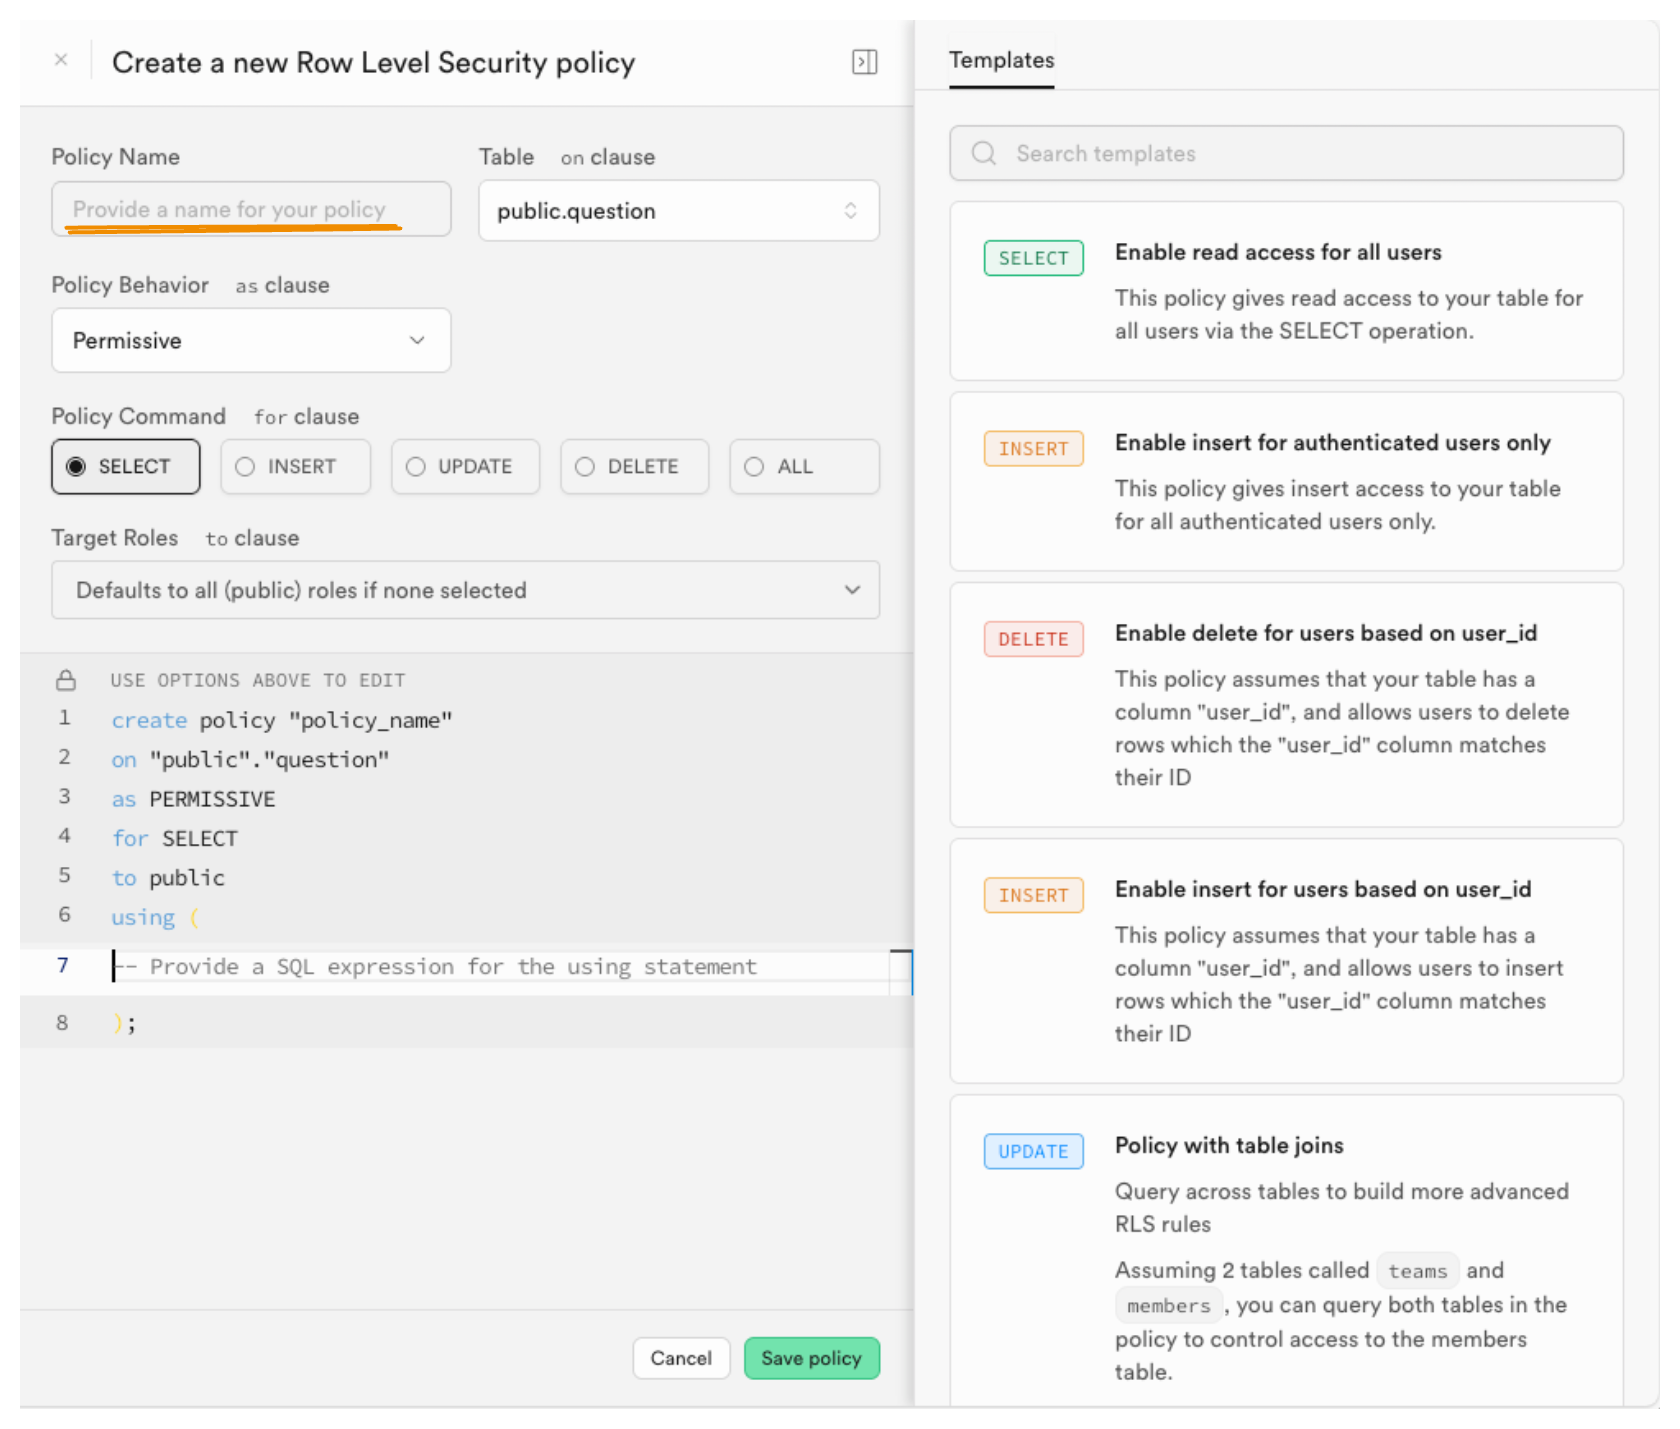
Task: Focus the Policy Name input field
Action: click(x=250, y=209)
